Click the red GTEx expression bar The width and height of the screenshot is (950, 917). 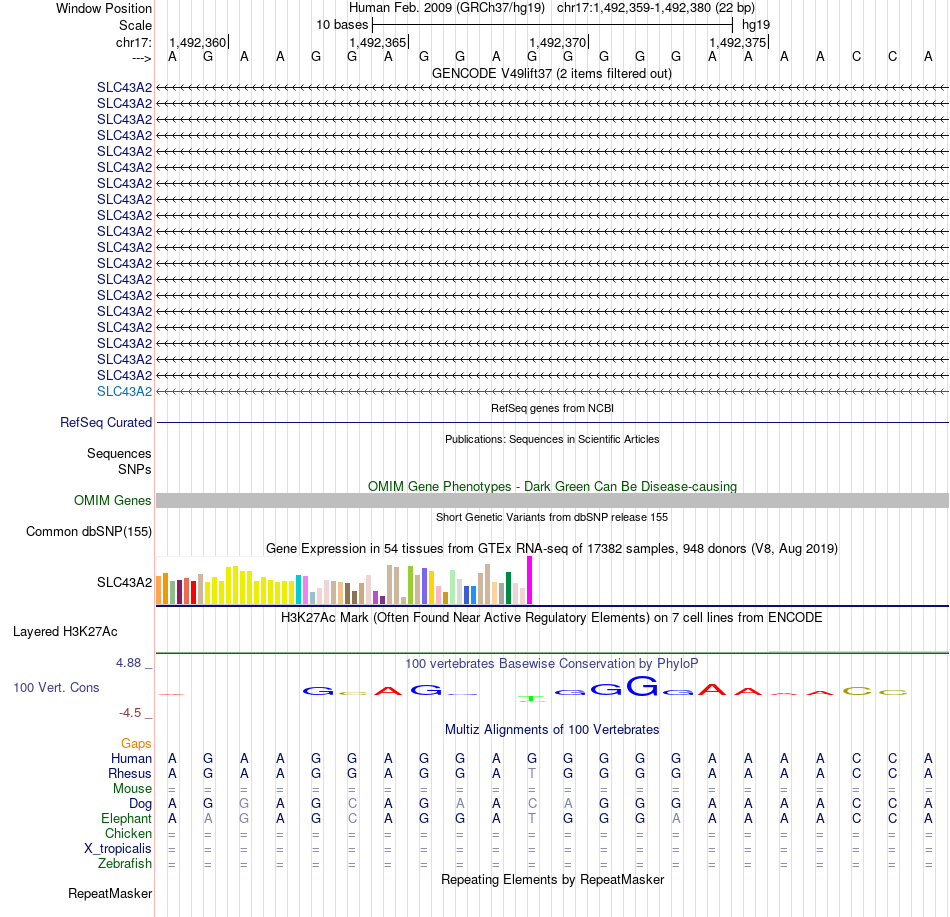click(193, 592)
